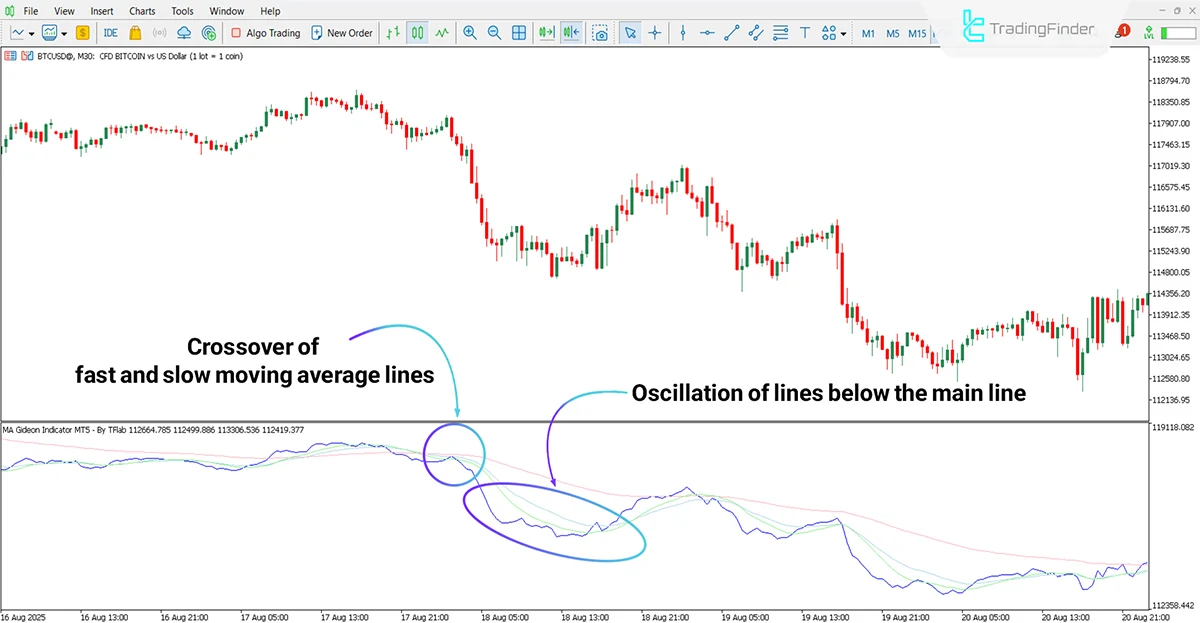Select the Trendline drawing tool
The width and height of the screenshot is (1200, 623).
[733, 33]
